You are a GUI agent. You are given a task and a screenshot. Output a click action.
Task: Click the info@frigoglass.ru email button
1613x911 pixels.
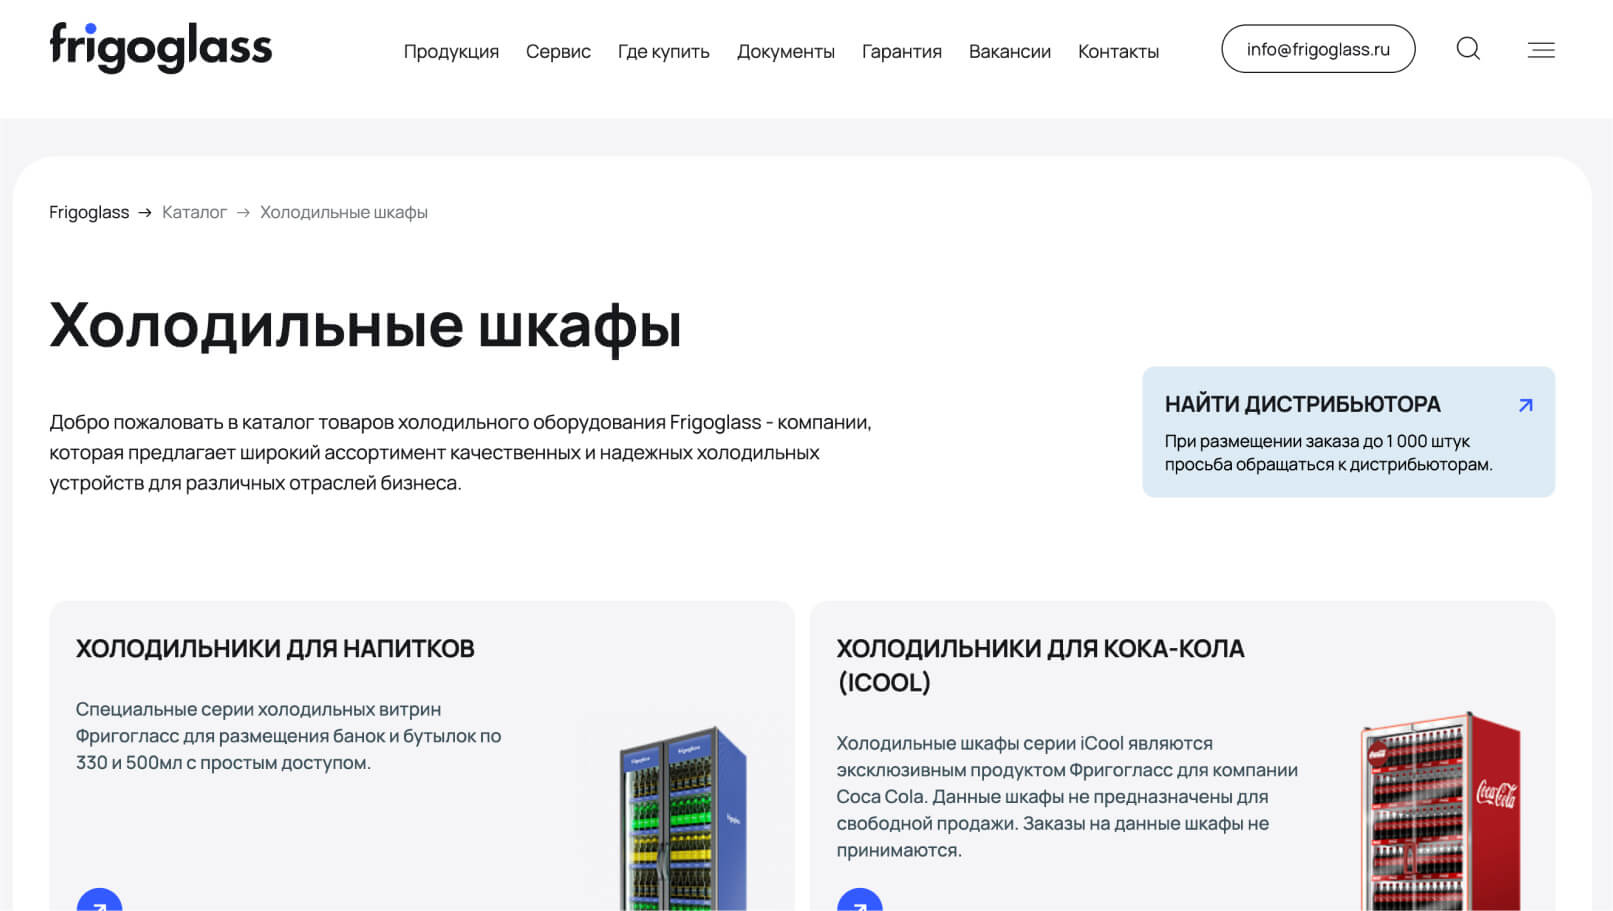coord(1318,49)
